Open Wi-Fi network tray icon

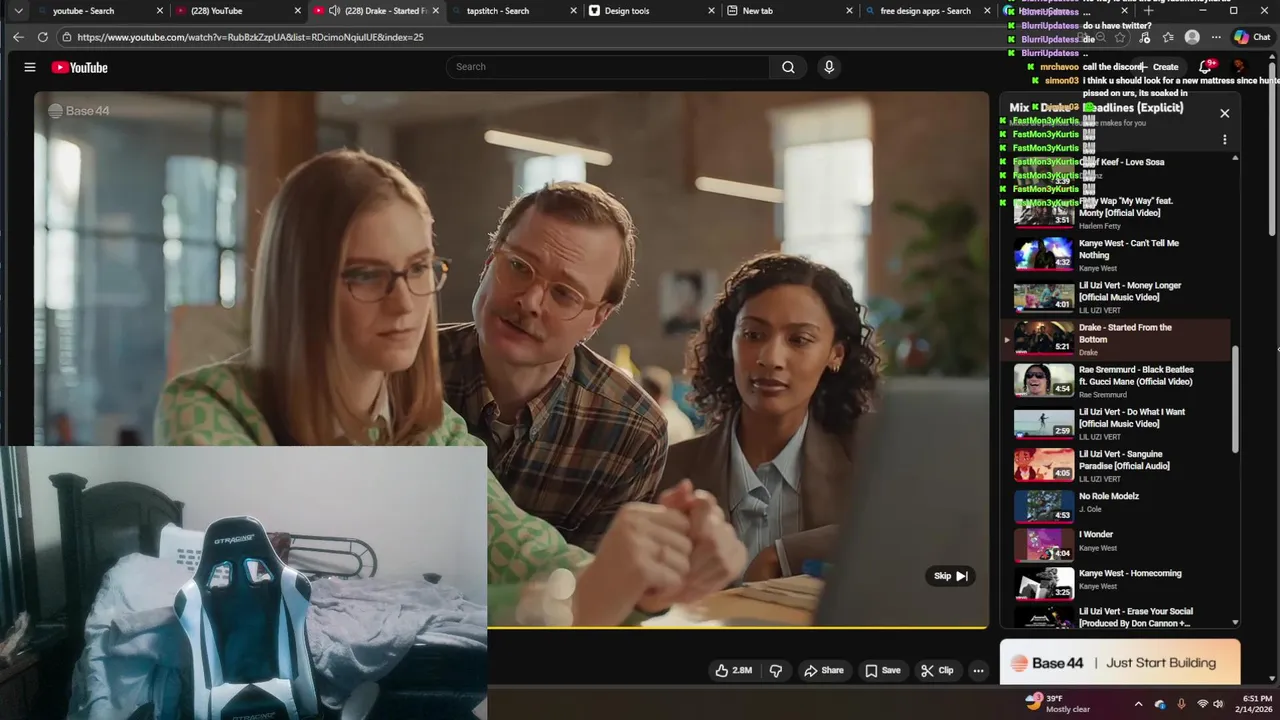click(1203, 704)
